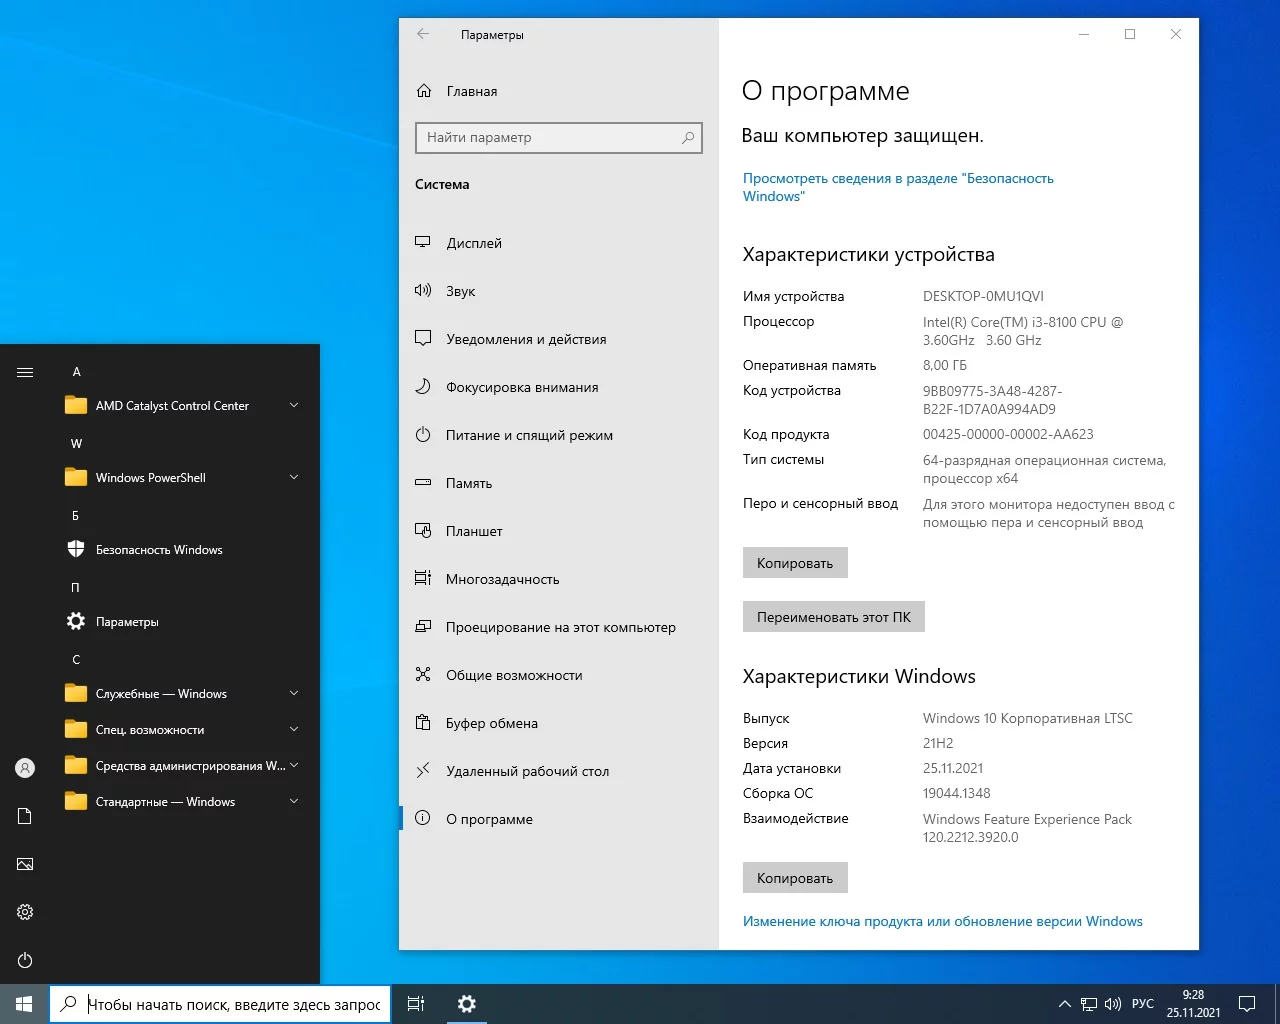
Task: Click the Windows Start button
Action: pos(24,1004)
